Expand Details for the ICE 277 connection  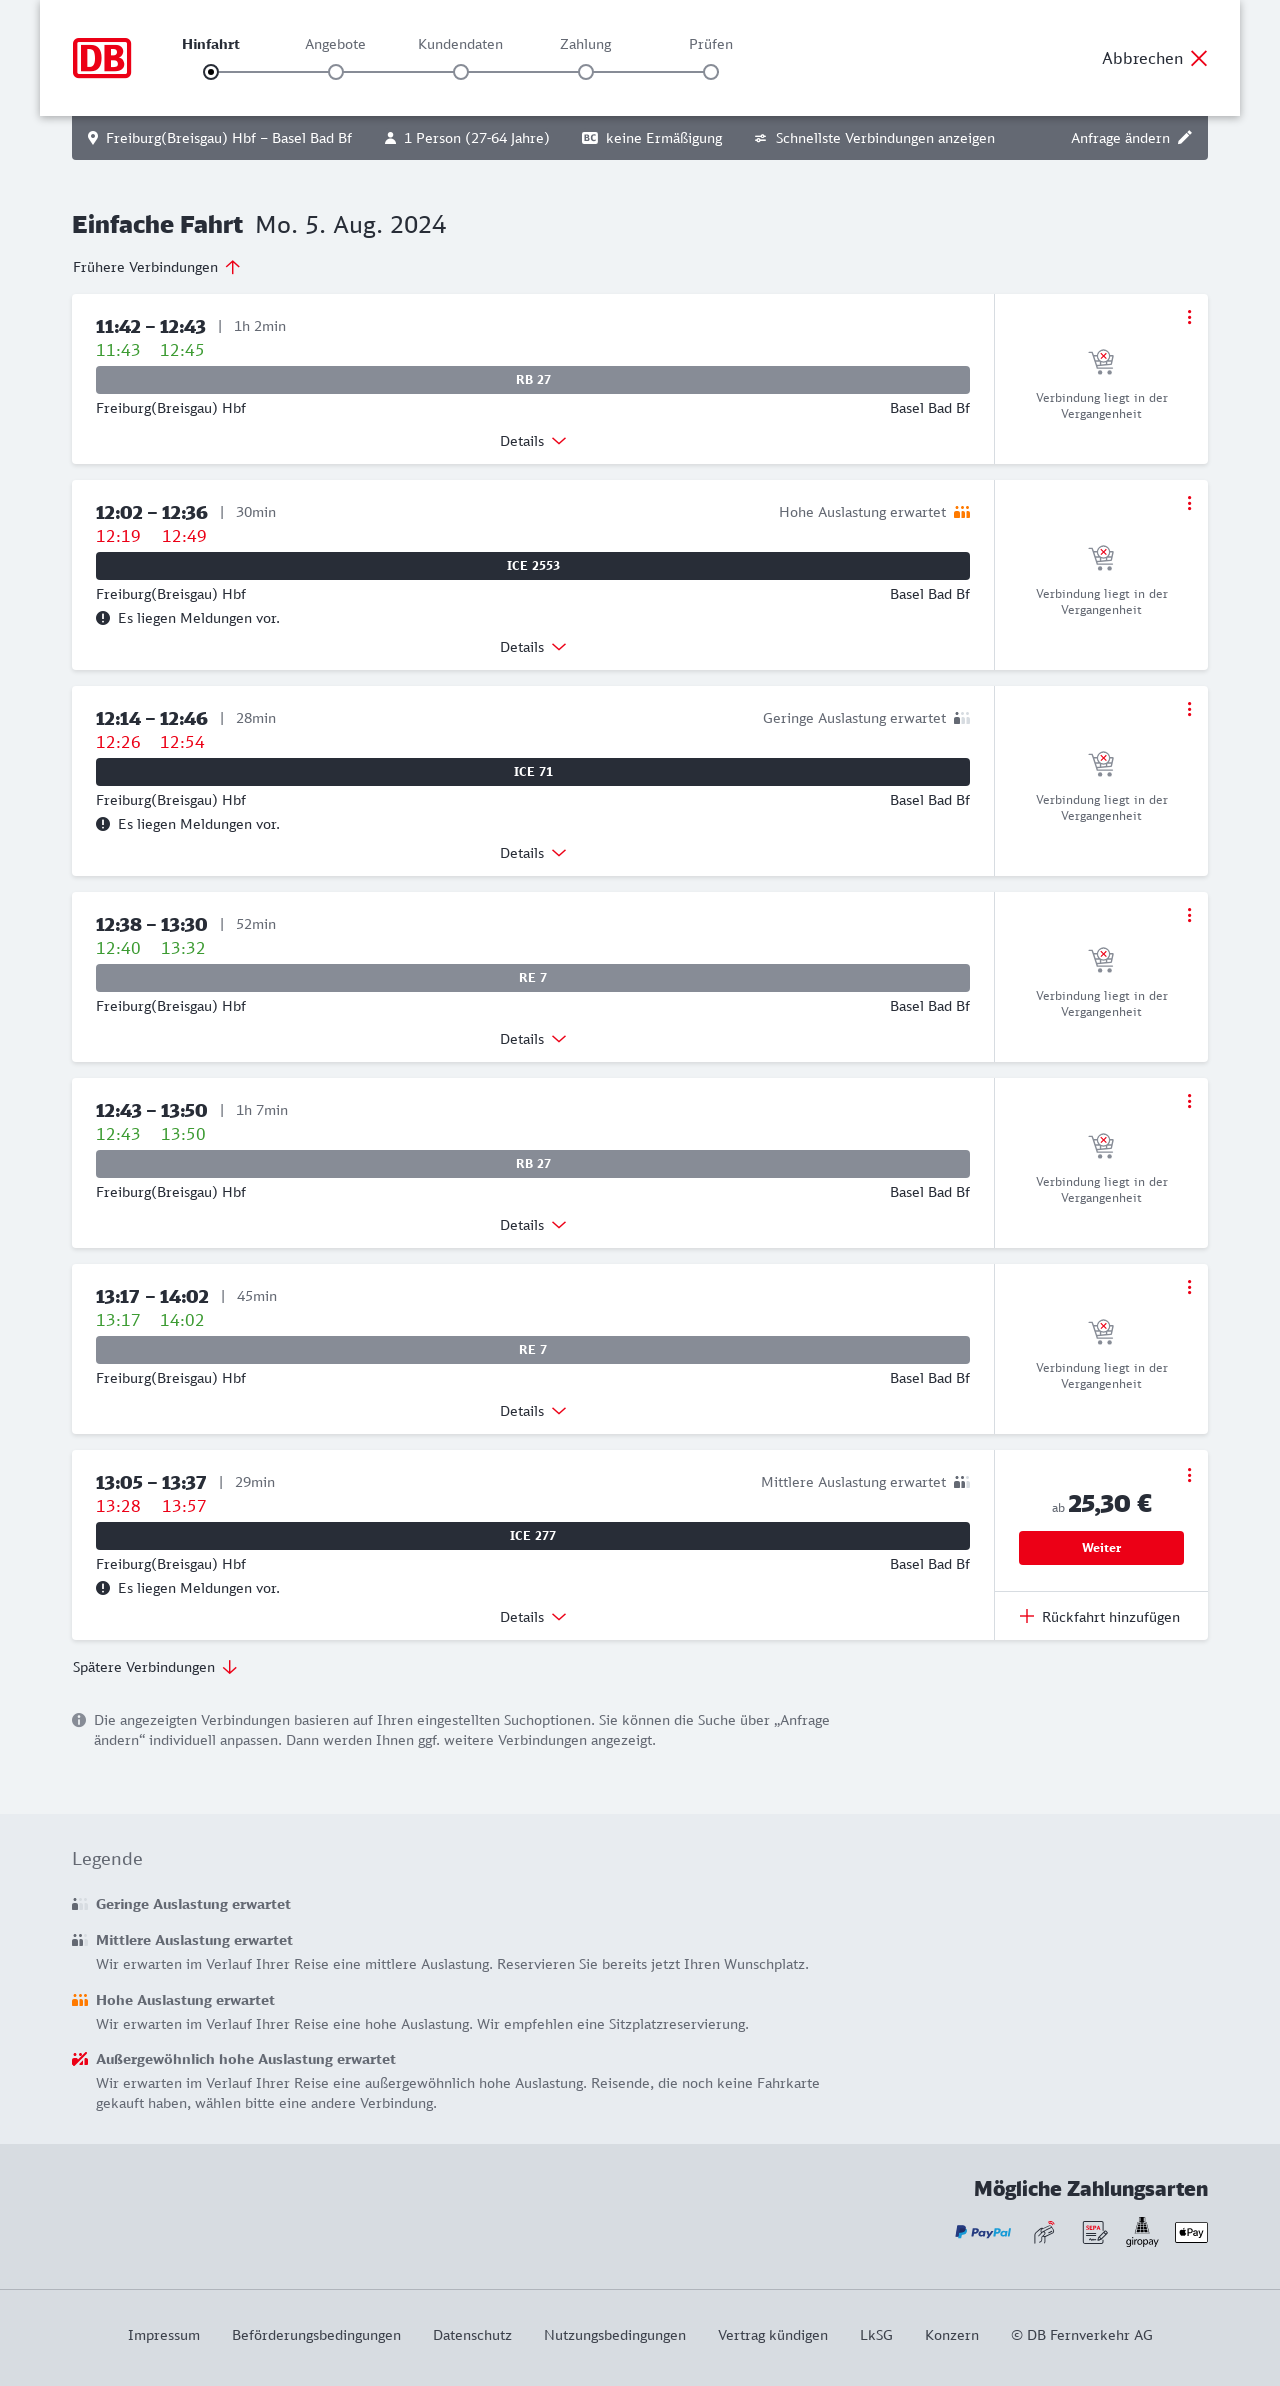pos(533,1617)
